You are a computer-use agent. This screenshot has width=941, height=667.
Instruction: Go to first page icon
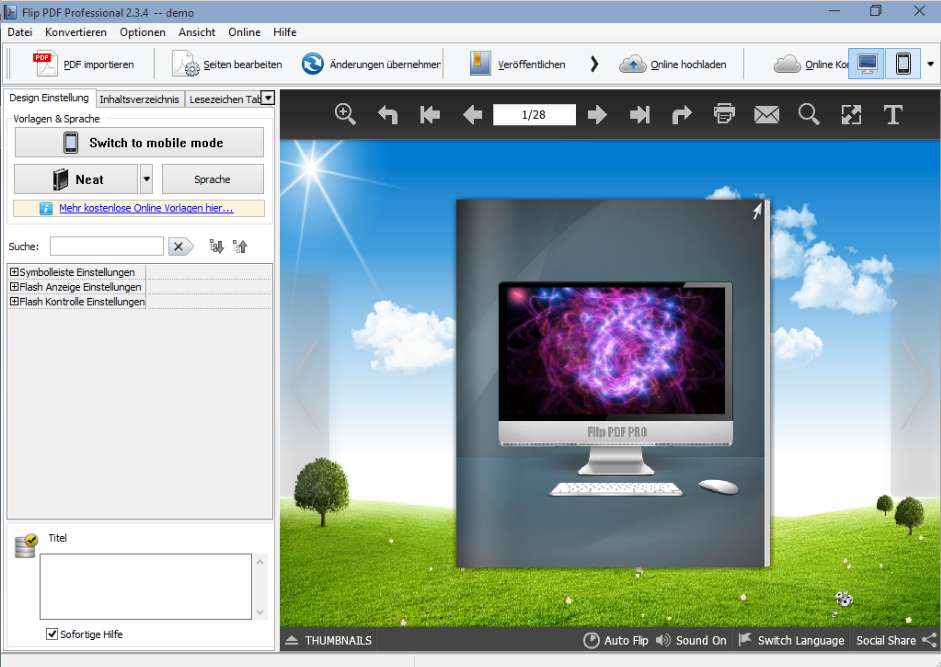point(430,114)
